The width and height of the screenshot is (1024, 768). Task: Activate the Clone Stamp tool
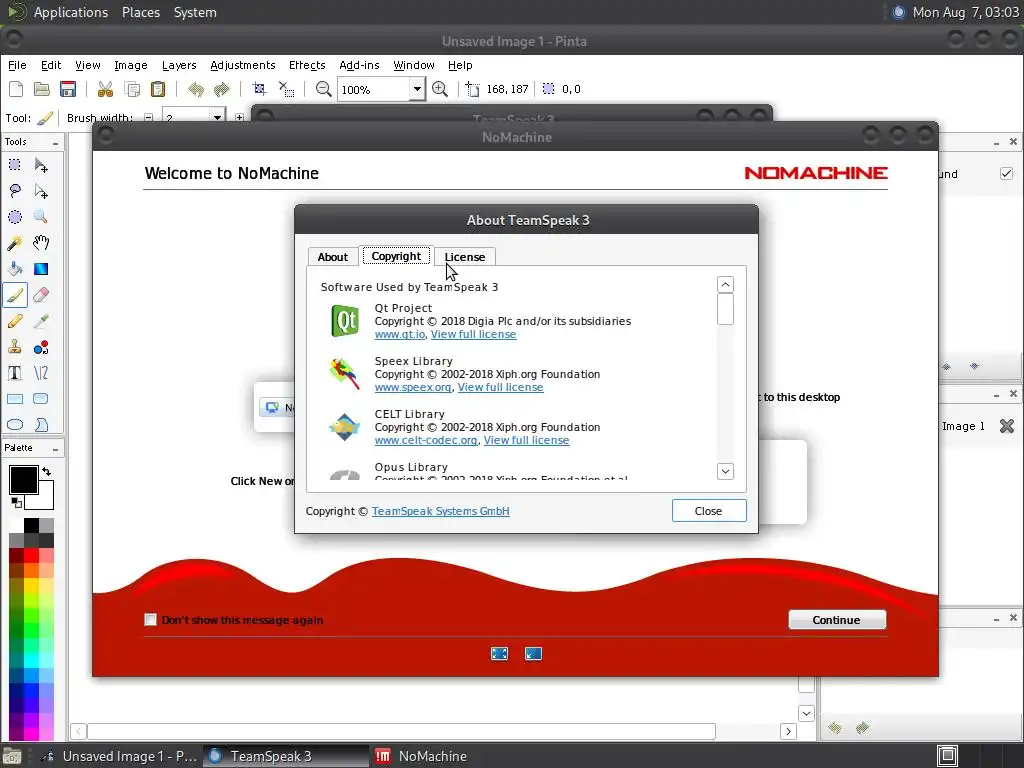point(14,347)
